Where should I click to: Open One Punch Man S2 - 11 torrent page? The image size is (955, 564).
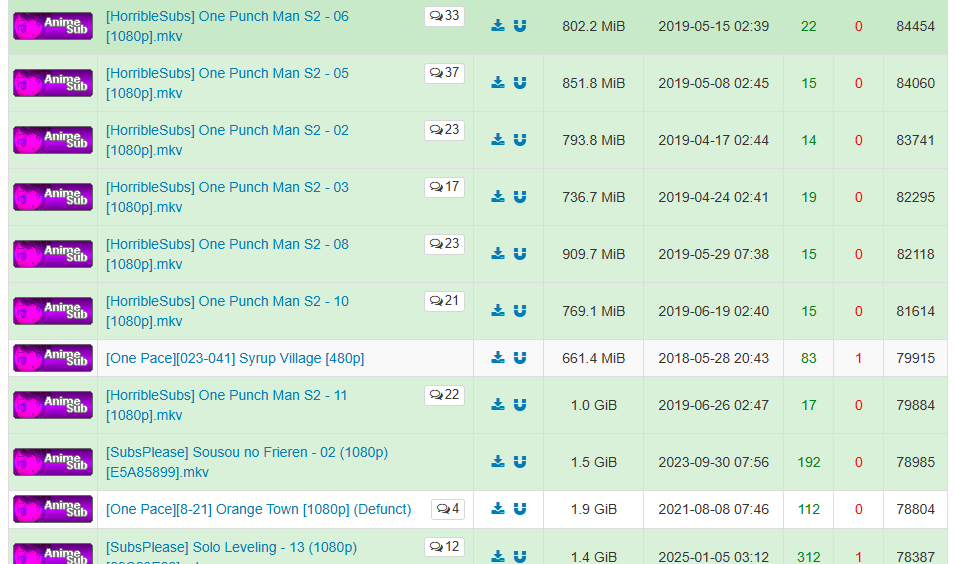coord(227,405)
